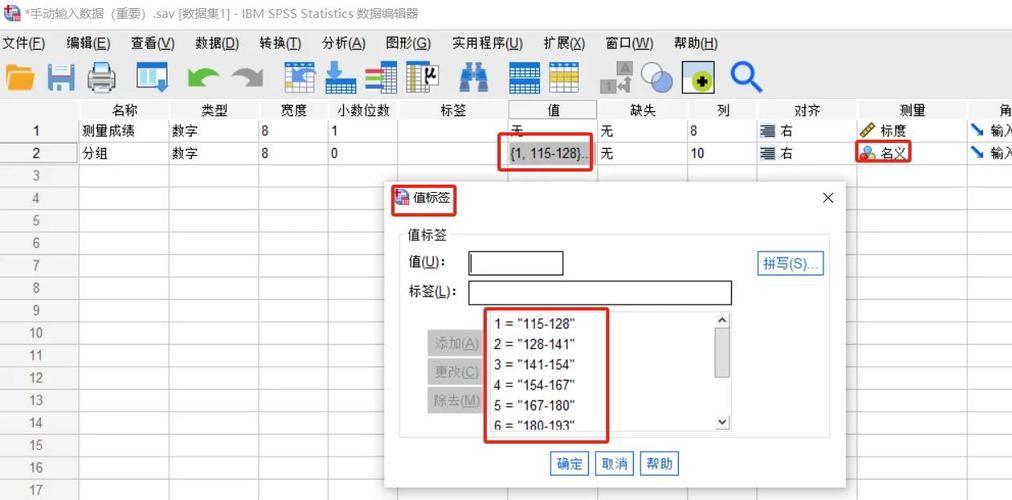1012x500 pixels.
Task: Toggle the Value labels A-1 icon
Action: 616,78
